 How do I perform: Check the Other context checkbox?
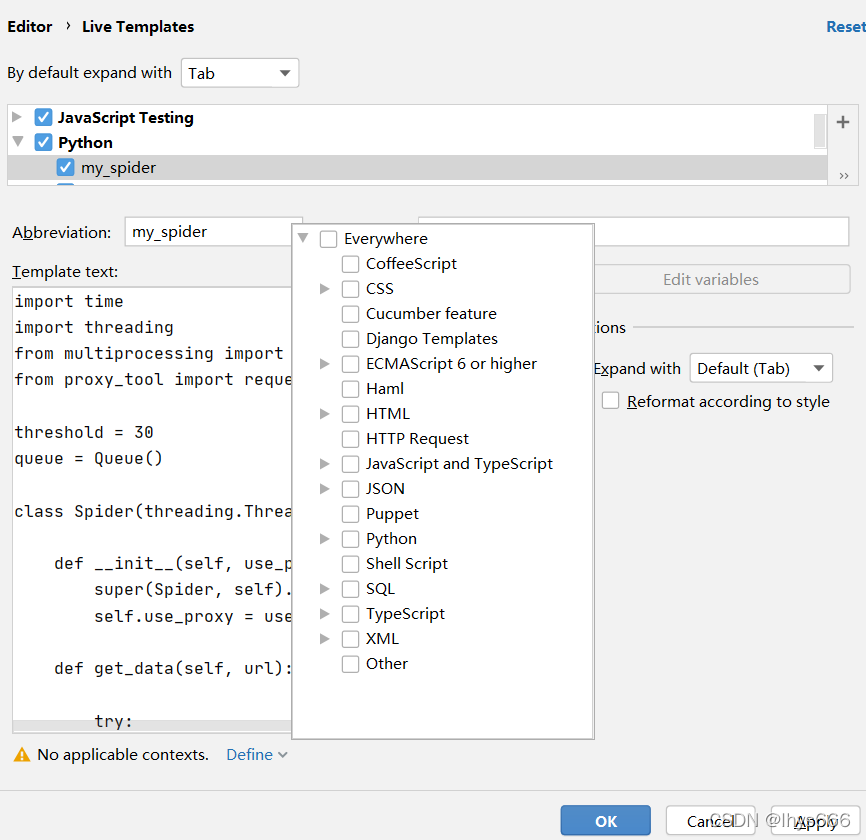click(350, 664)
